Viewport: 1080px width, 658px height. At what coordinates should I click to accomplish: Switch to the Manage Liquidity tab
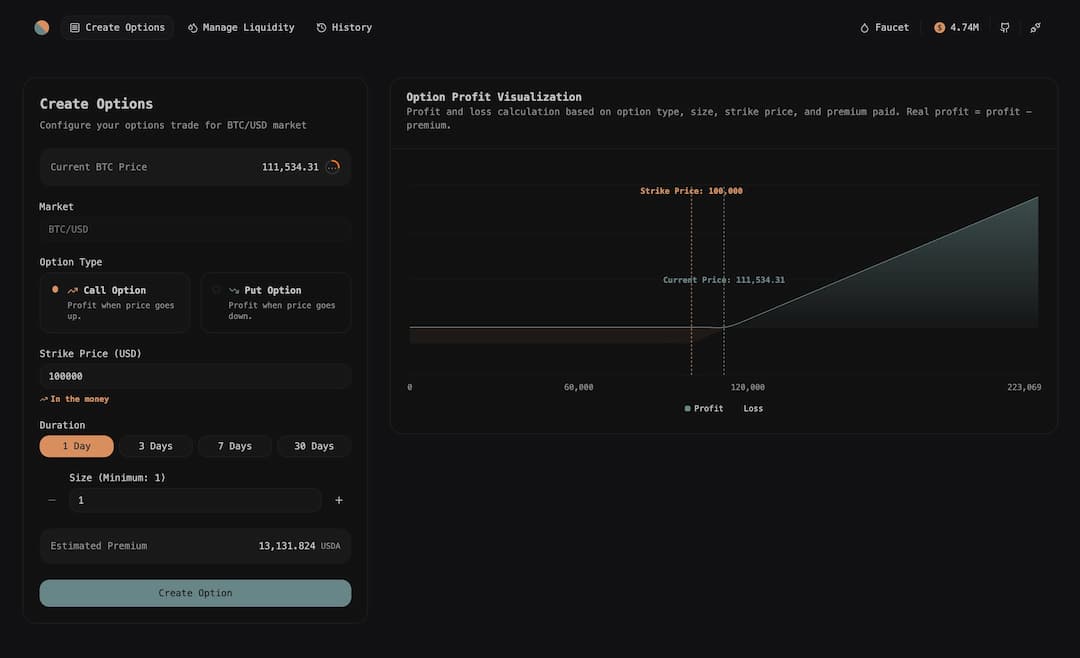click(241, 28)
